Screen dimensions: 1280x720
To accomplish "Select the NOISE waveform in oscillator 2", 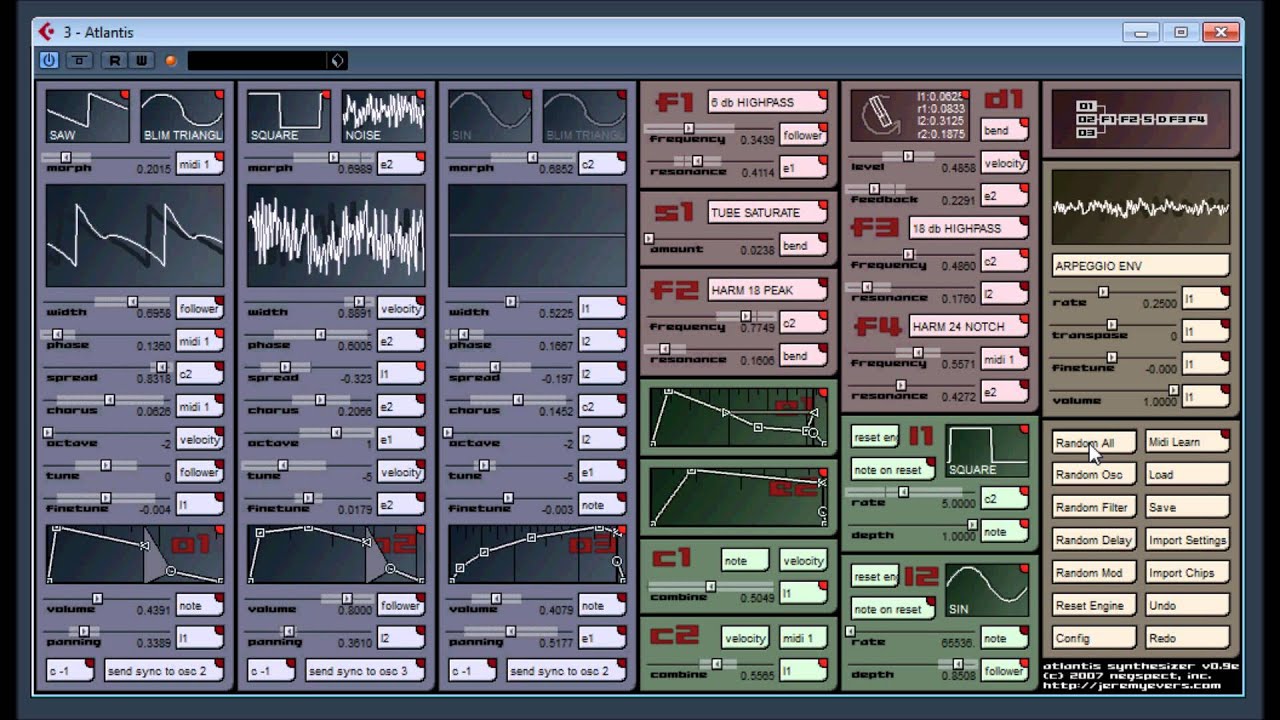I will (384, 116).
